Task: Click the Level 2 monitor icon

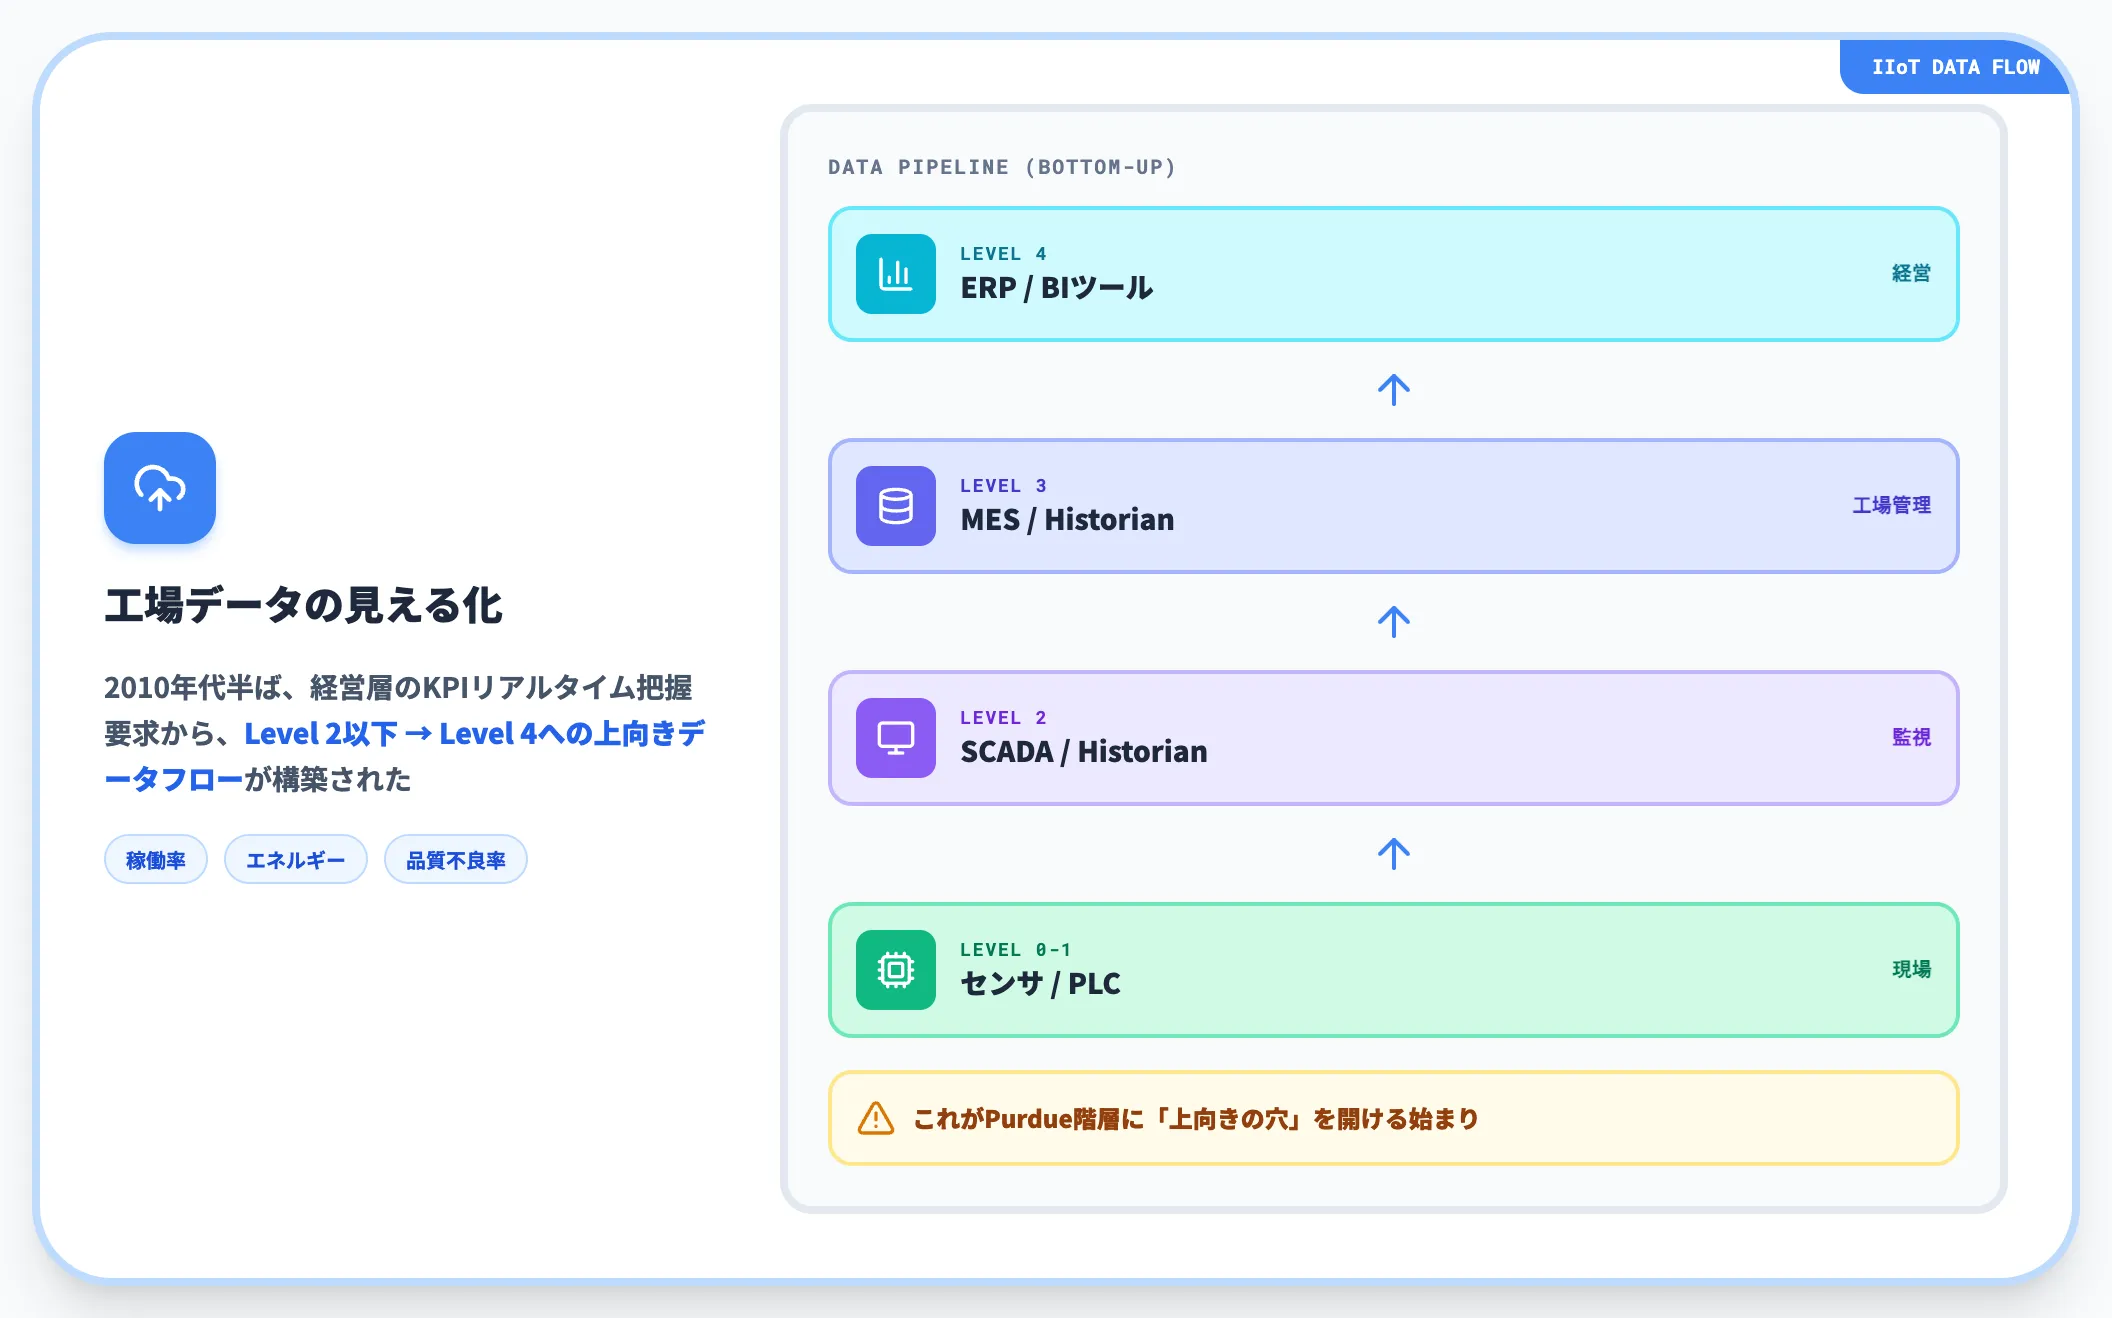Action: (896, 738)
